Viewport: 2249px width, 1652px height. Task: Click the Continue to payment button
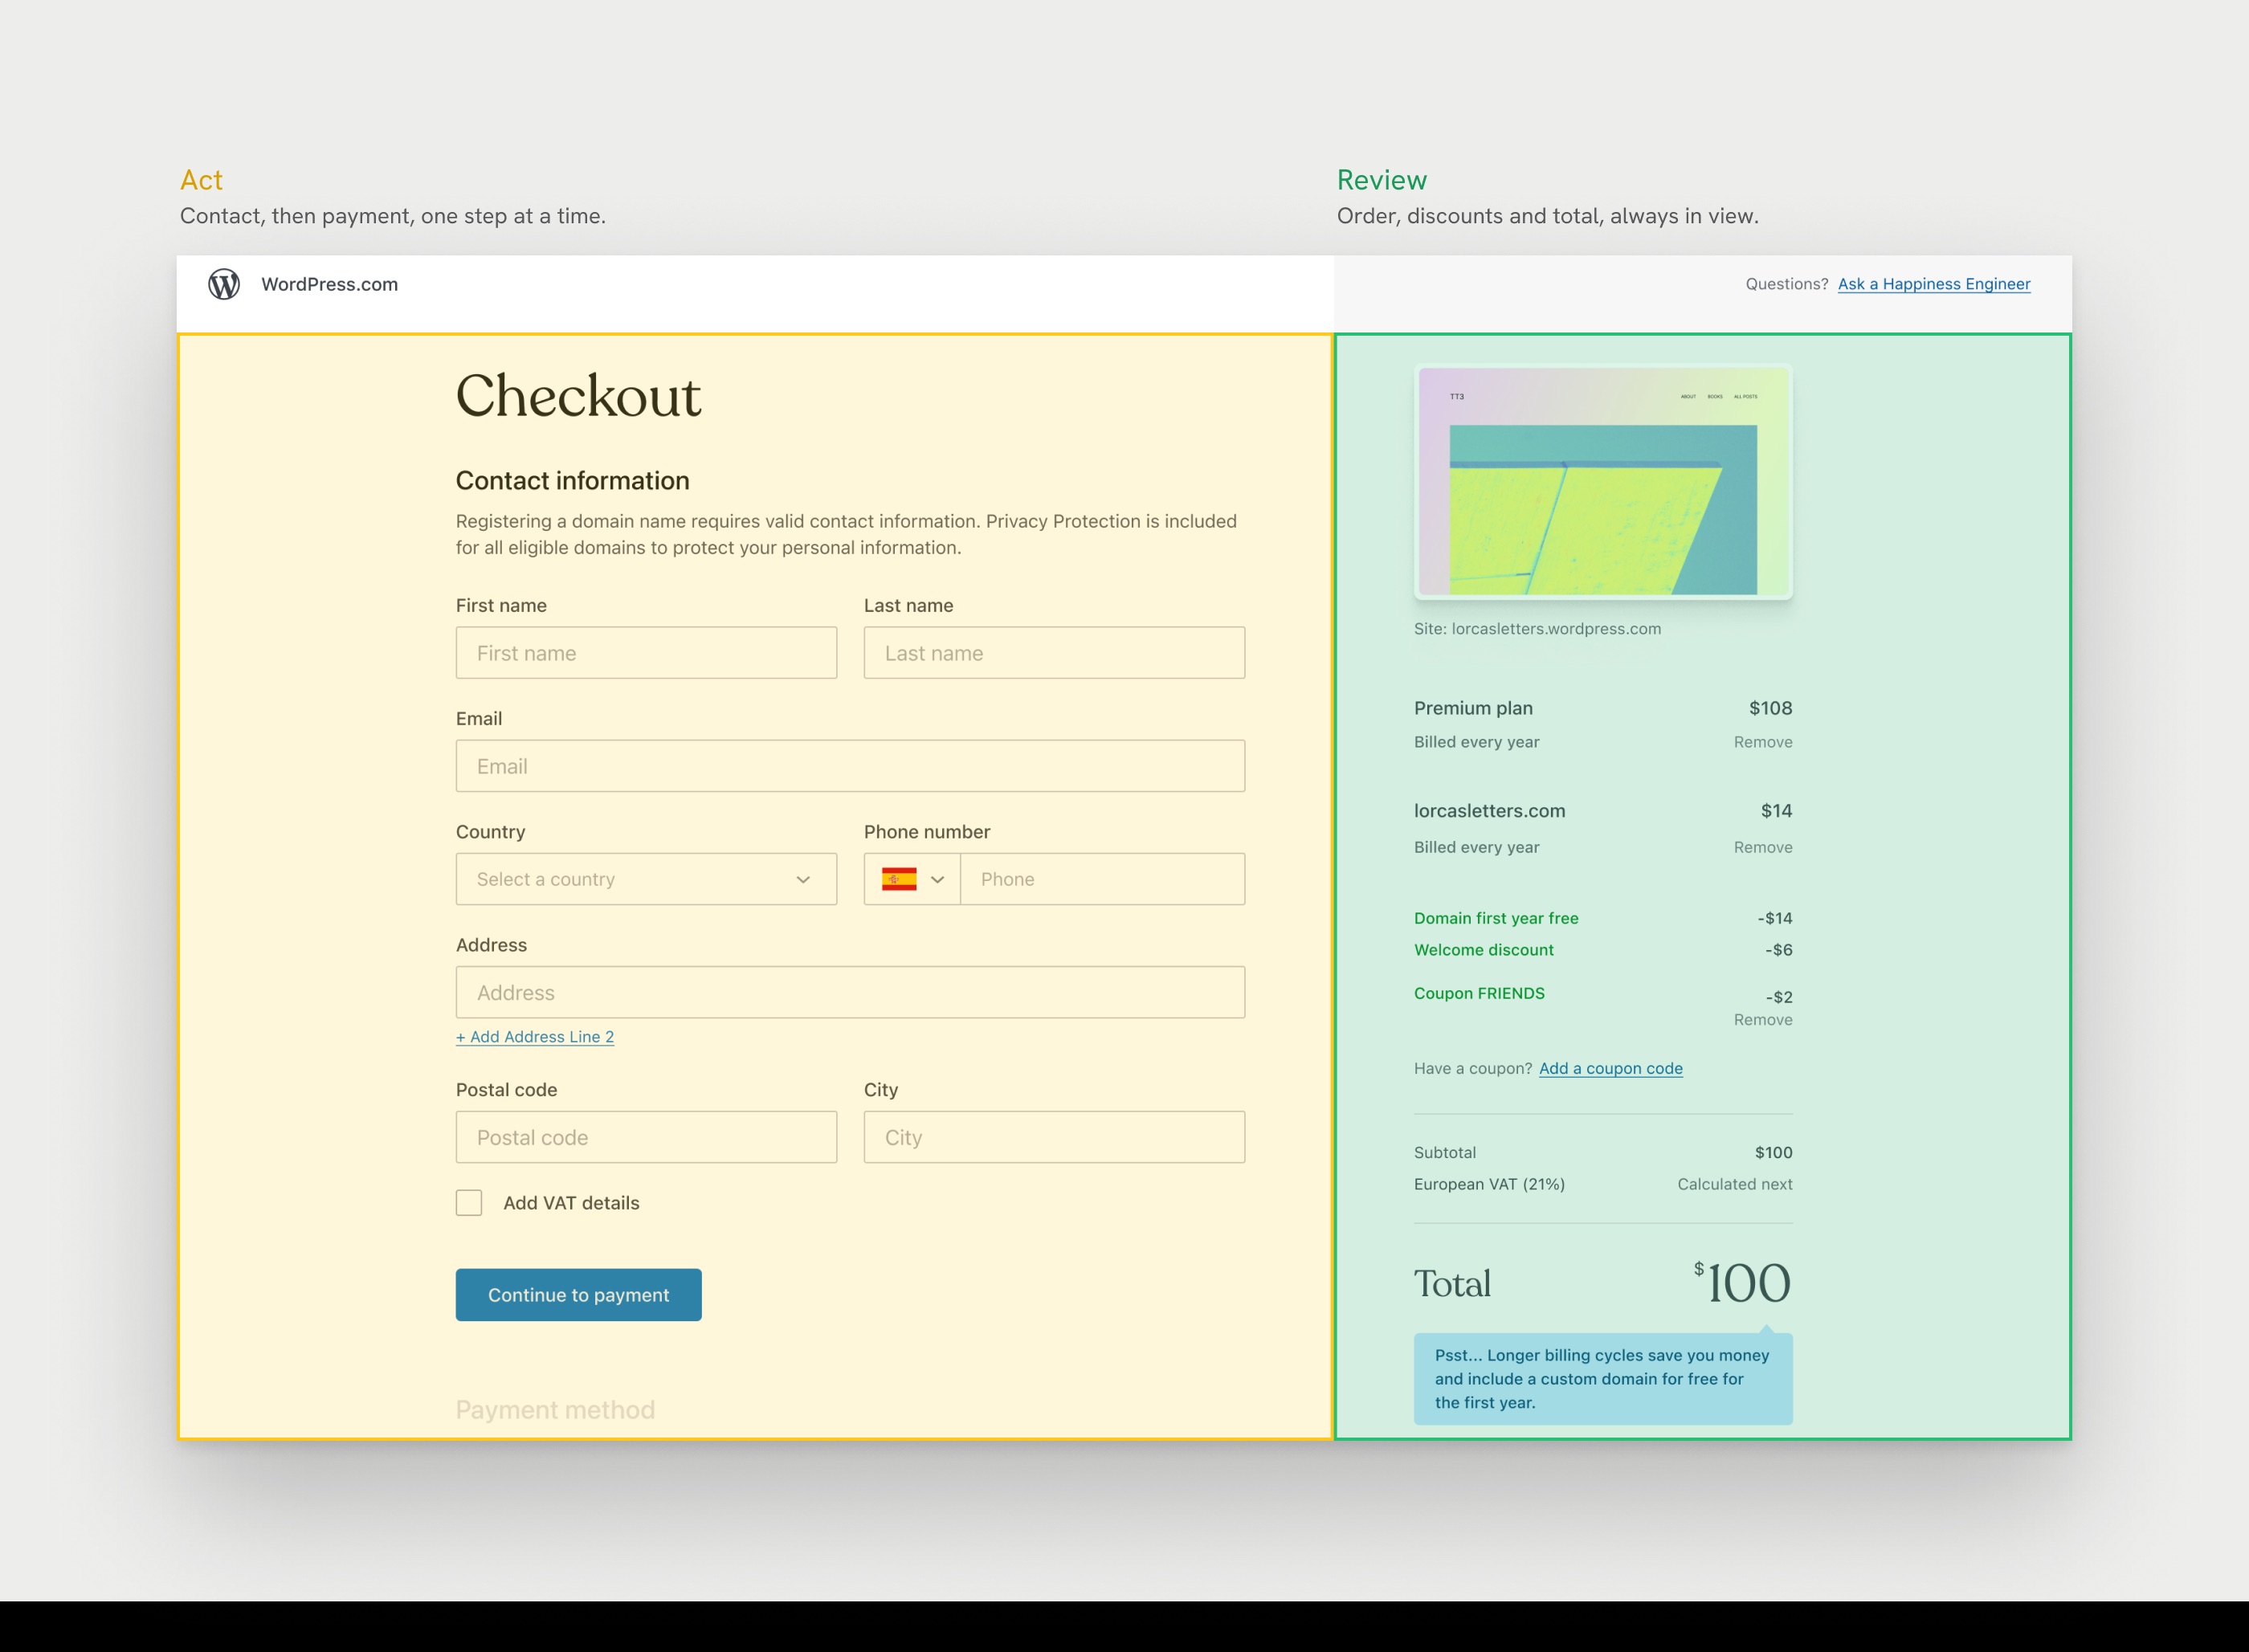point(579,1295)
